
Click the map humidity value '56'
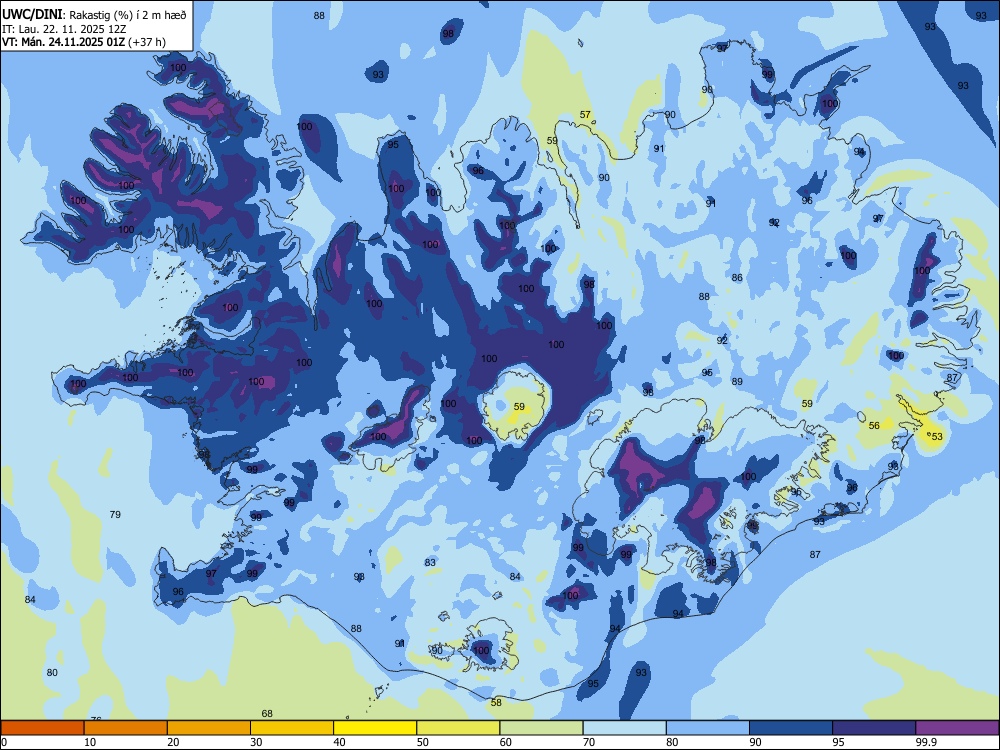(874, 425)
